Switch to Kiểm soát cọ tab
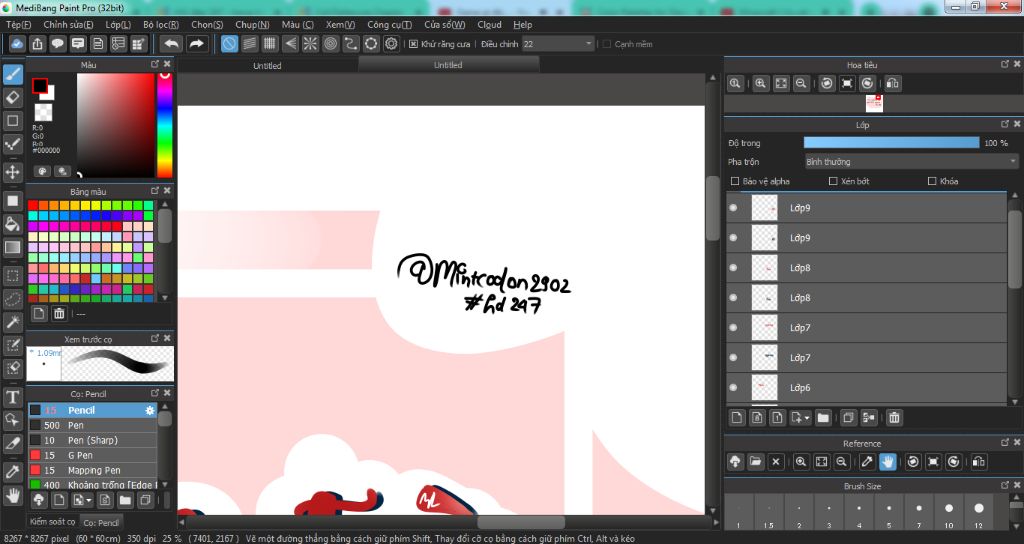Screen dimensions: 1024x544 pyautogui.click(x=52, y=522)
